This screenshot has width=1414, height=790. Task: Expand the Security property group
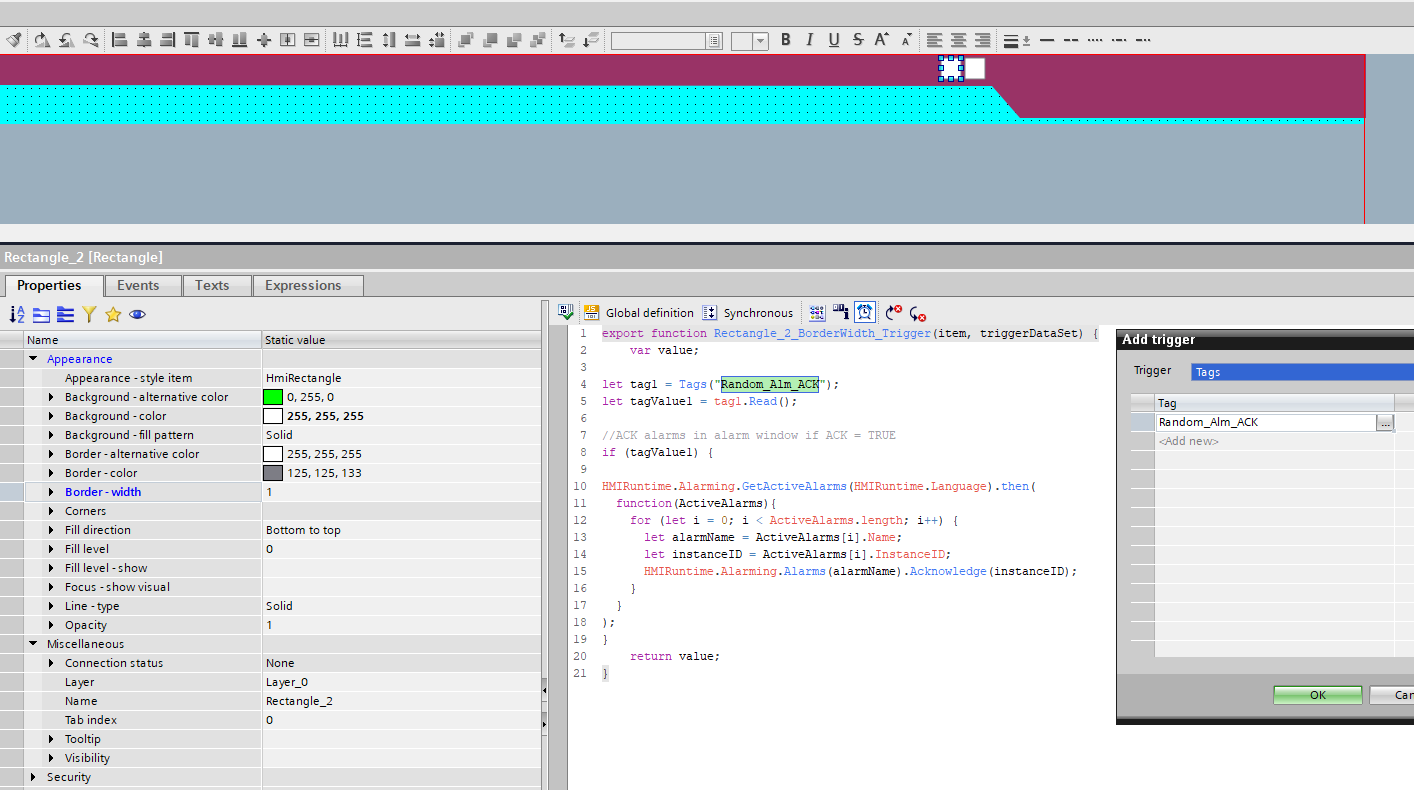pyautogui.click(x=33, y=777)
